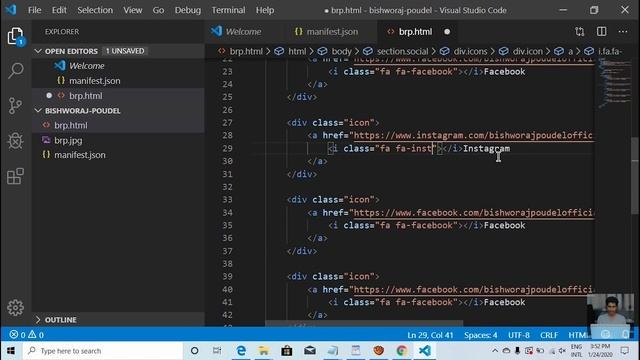Click the Ln 29, Col 41 indicator
640x360 pixels.
pos(430,335)
